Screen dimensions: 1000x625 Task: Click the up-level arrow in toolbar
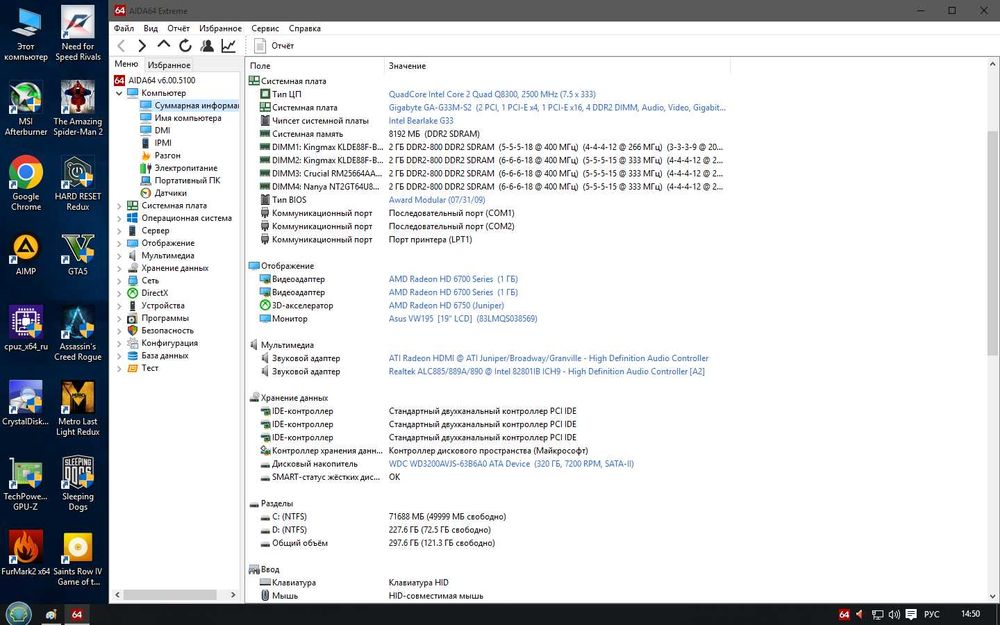tap(164, 45)
